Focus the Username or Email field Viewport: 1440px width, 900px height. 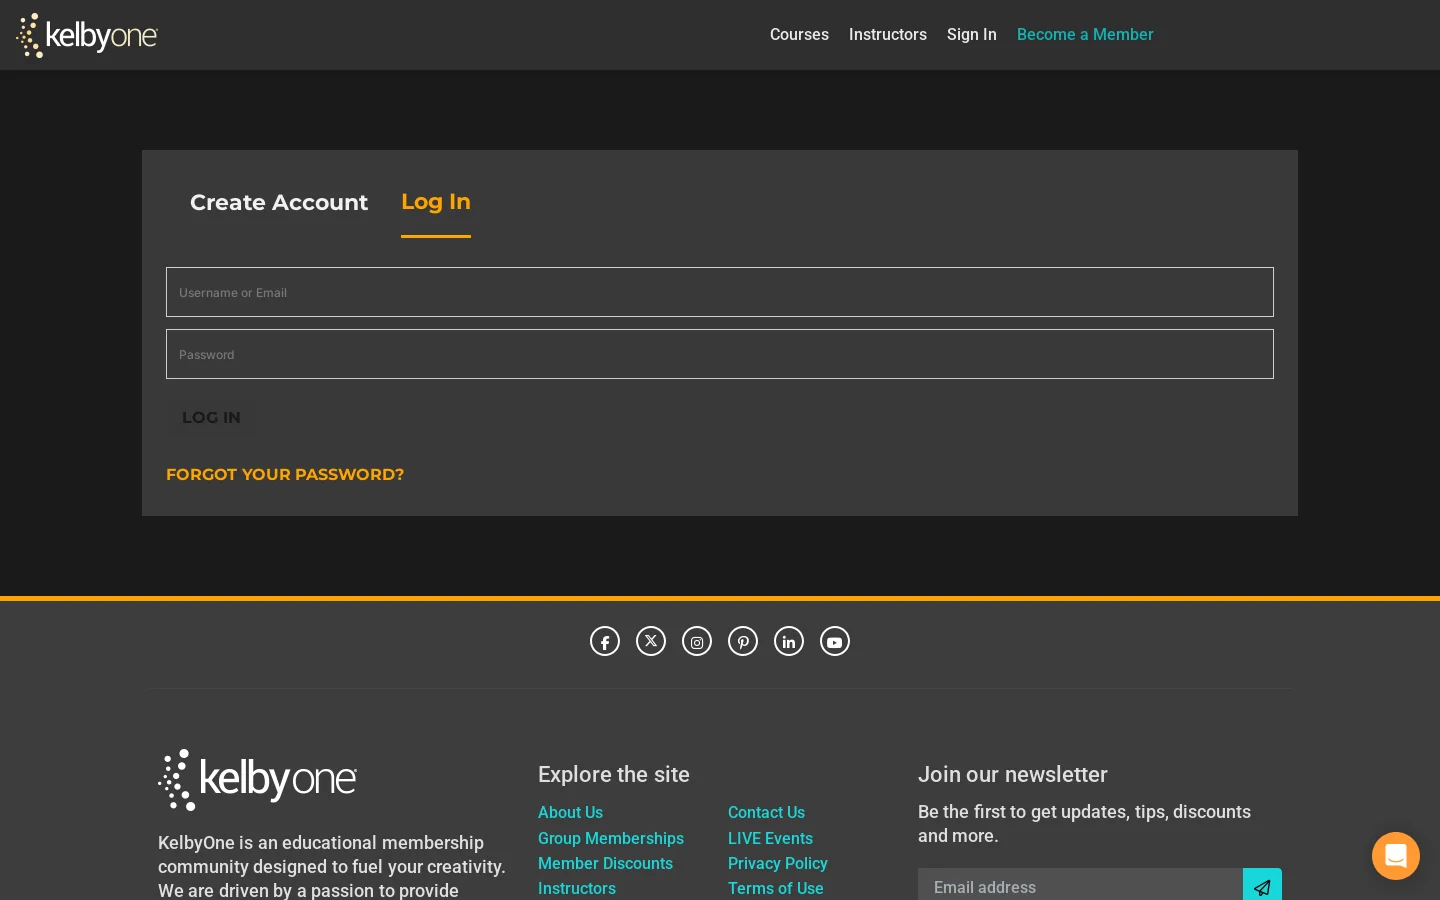click(x=720, y=292)
